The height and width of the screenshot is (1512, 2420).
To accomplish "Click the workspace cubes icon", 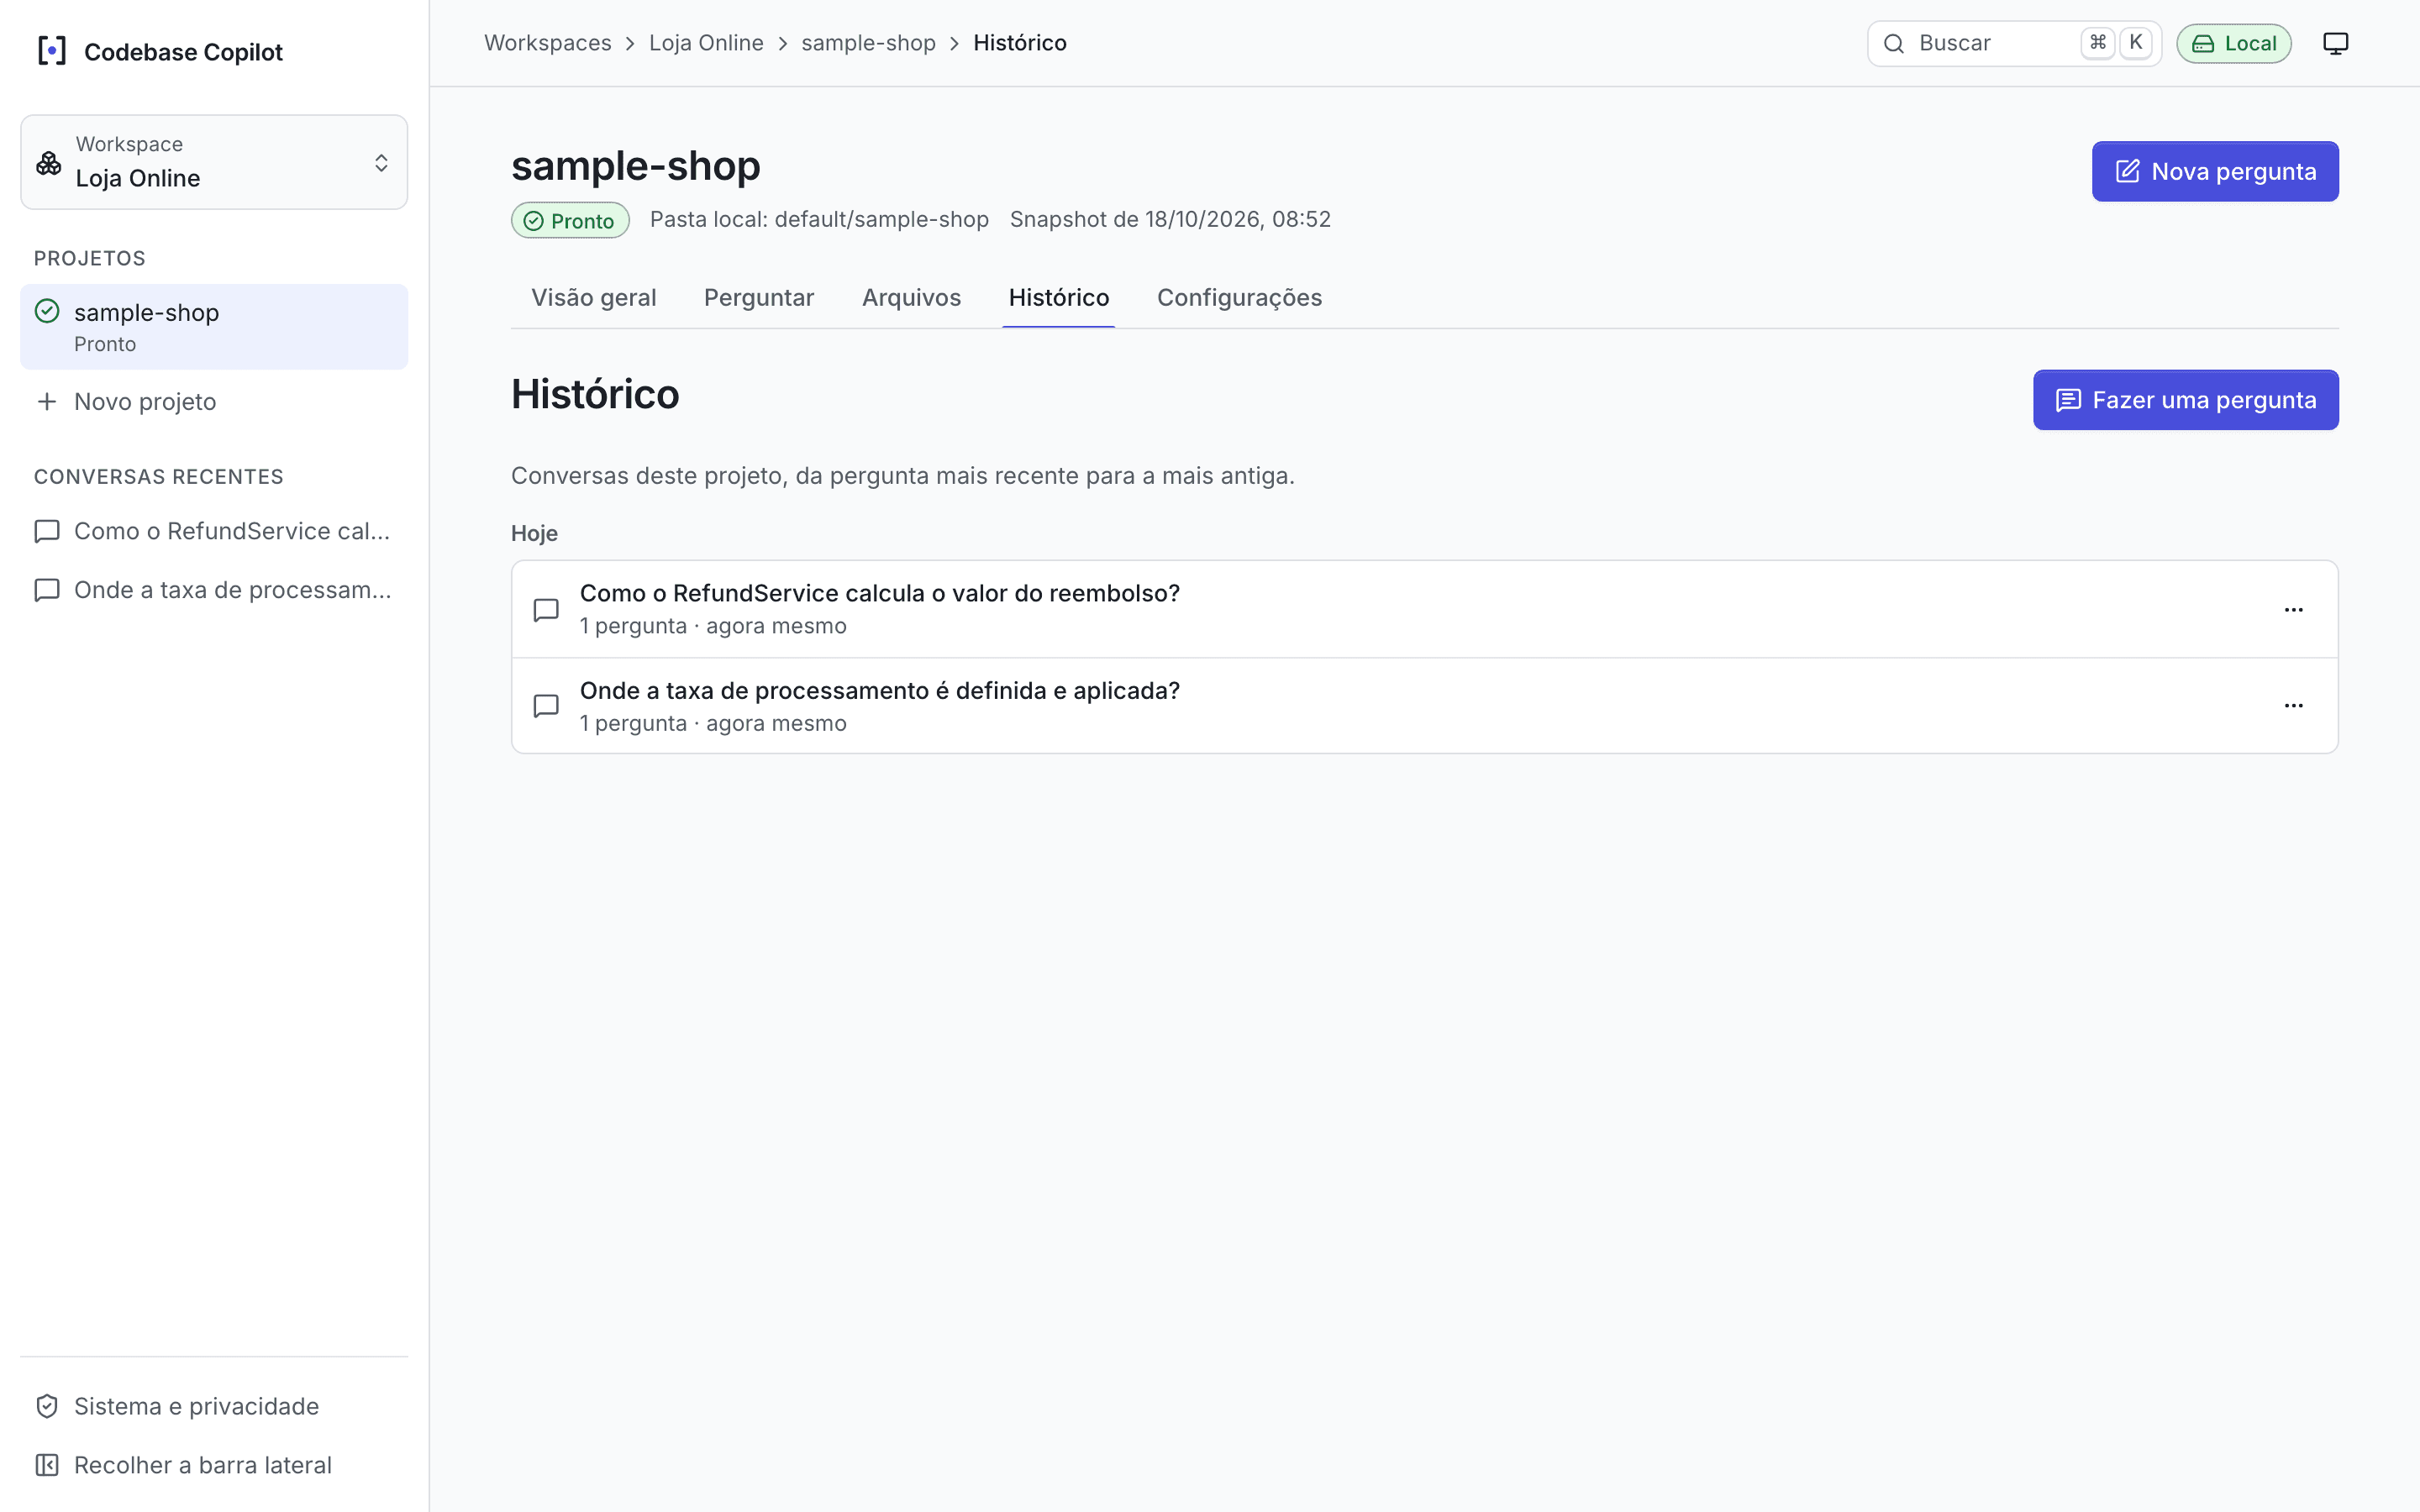I will 49,163.
